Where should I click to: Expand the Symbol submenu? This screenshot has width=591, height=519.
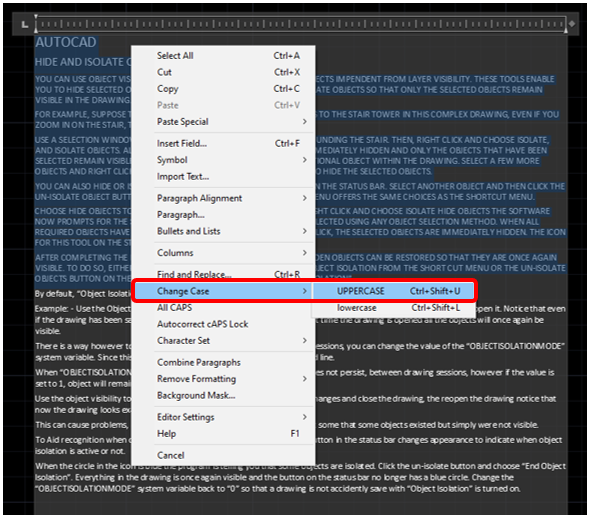click(223, 160)
